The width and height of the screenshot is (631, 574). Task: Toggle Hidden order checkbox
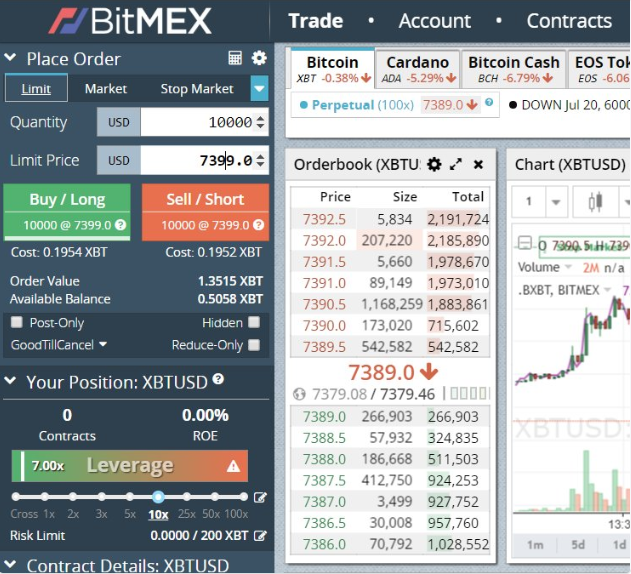coord(254,322)
